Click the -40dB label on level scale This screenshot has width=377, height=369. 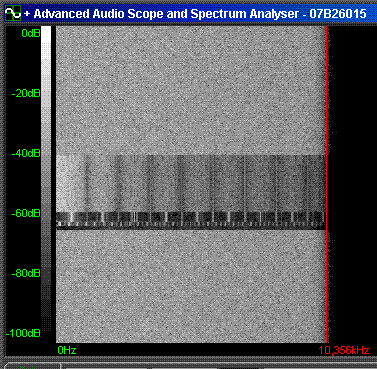pyautogui.click(x=26, y=153)
